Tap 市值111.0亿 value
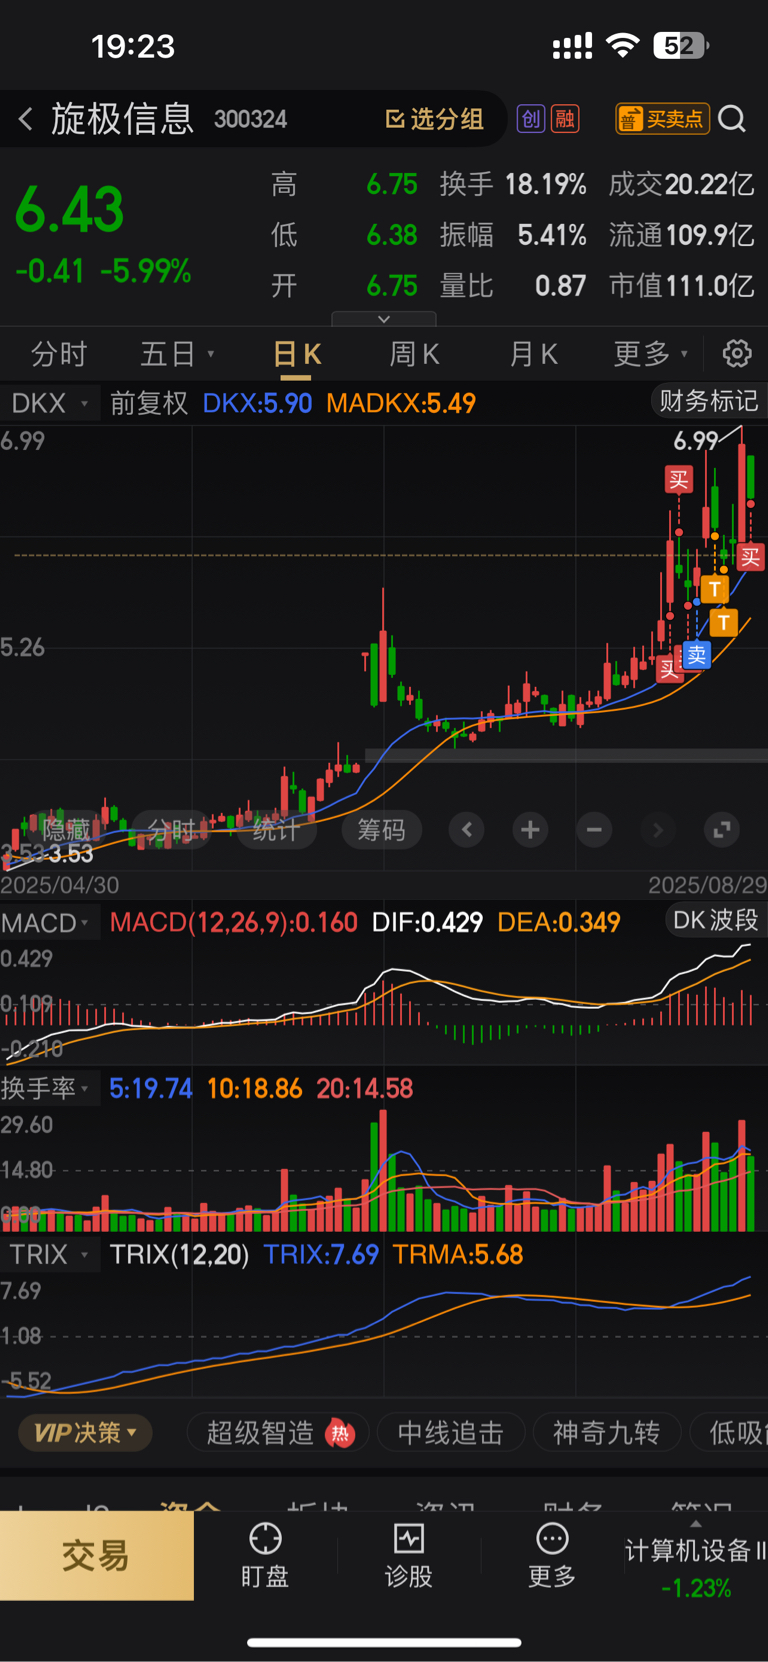This screenshot has width=768, height=1662. pos(682,286)
